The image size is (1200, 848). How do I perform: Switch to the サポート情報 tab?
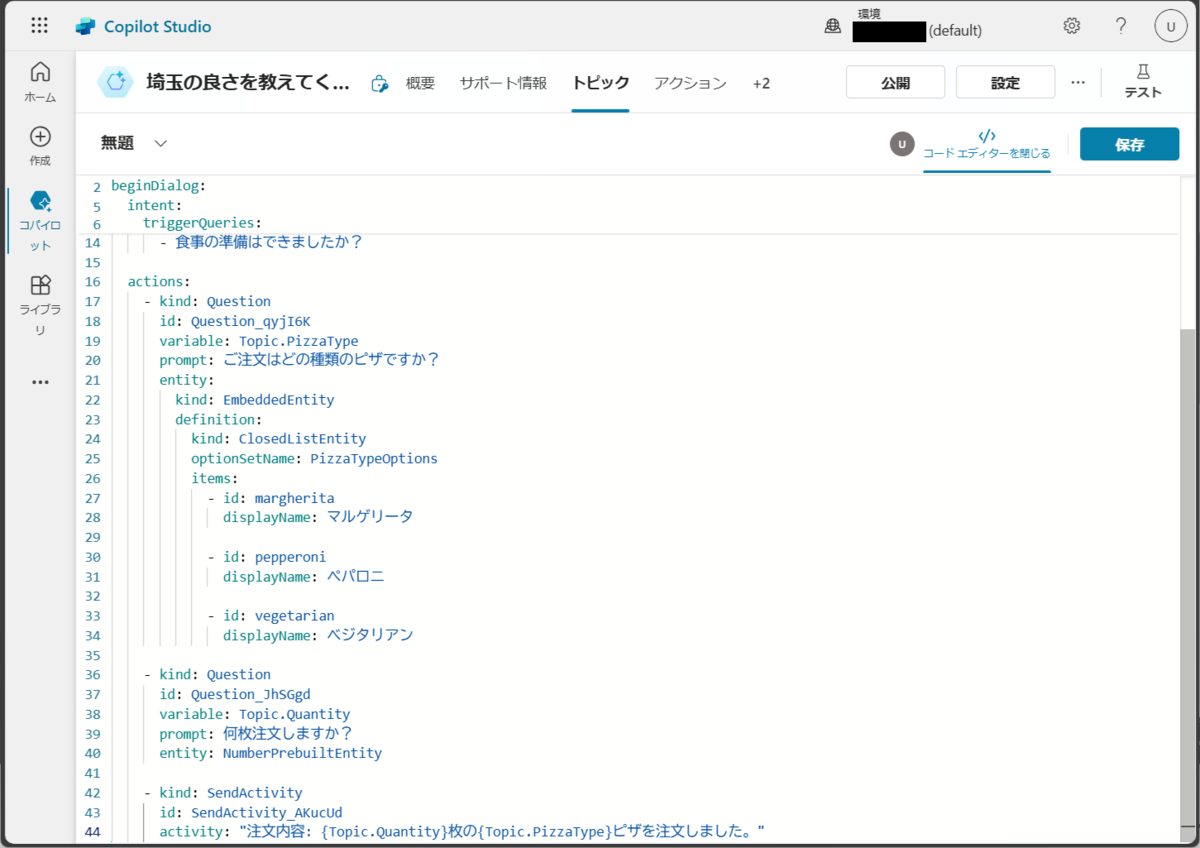click(x=503, y=84)
